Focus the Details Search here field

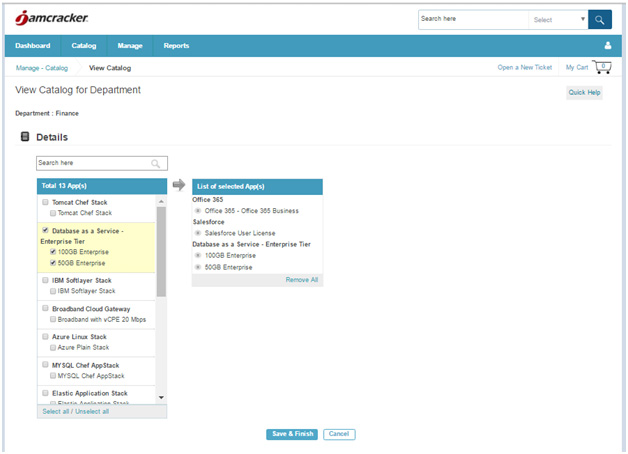[102, 163]
